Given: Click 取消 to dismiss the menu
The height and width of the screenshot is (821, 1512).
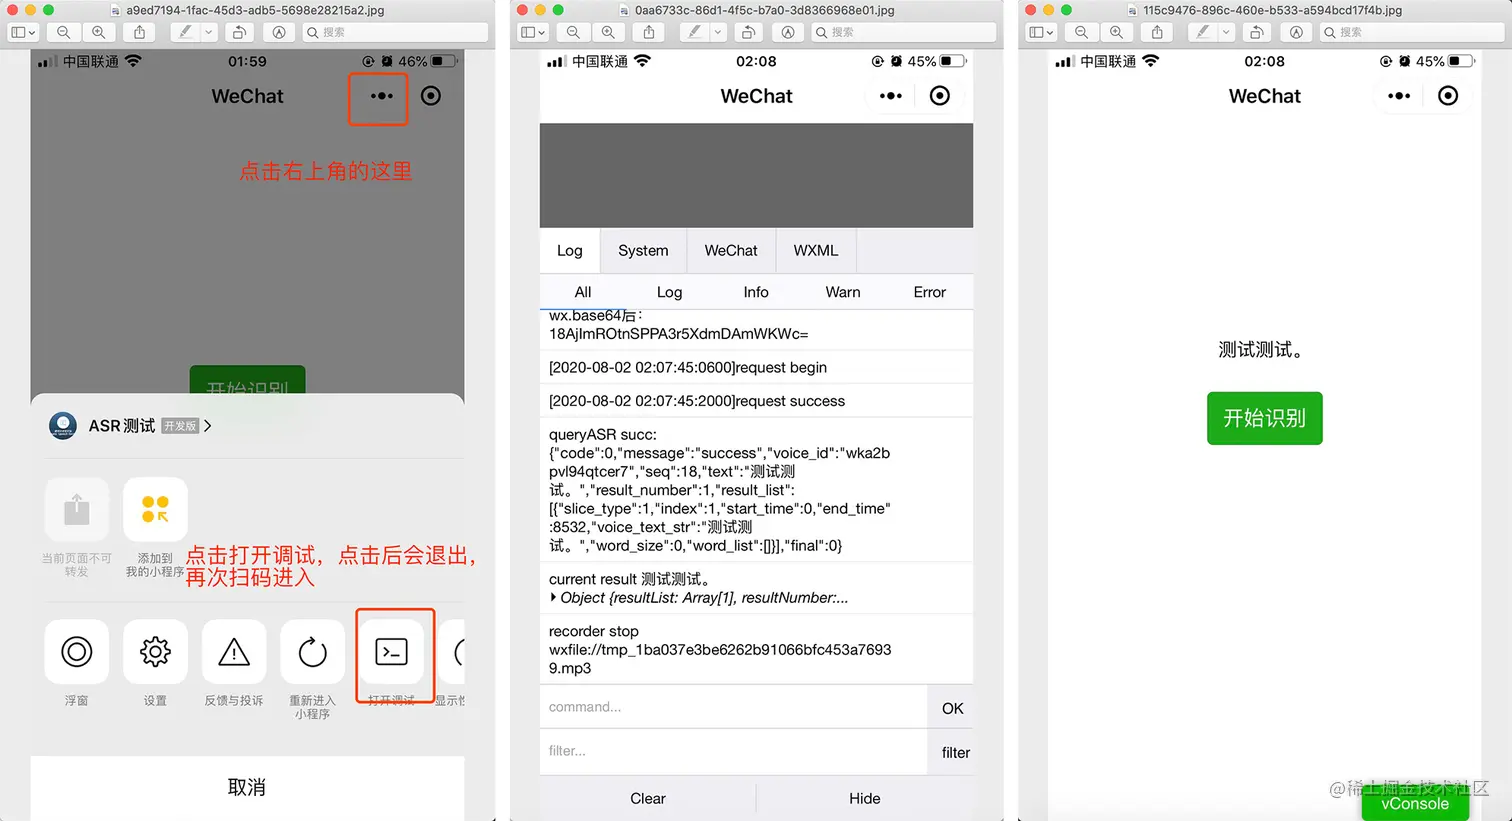Looking at the screenshot, I should [x=247, y=787].
